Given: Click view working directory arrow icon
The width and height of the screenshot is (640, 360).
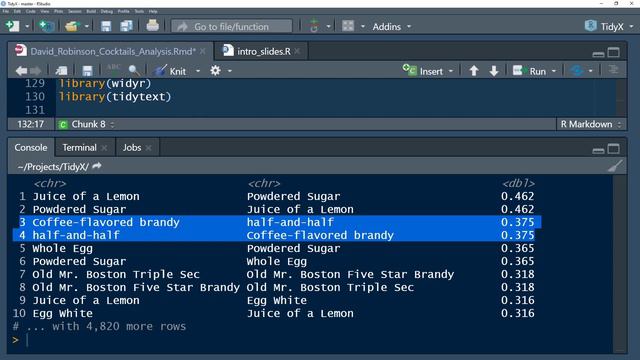Looking at the screenshot, I should (x=97, y=166).
